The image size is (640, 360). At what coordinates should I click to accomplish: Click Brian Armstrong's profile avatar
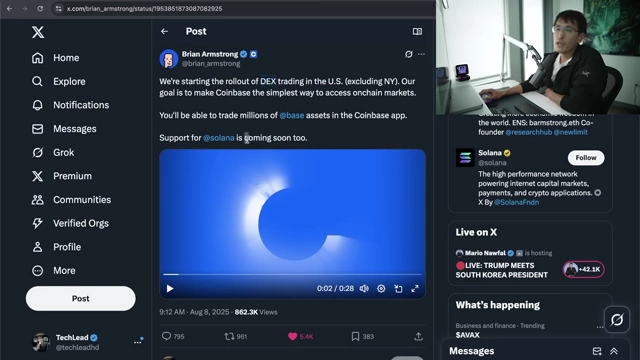click(169, 59)
